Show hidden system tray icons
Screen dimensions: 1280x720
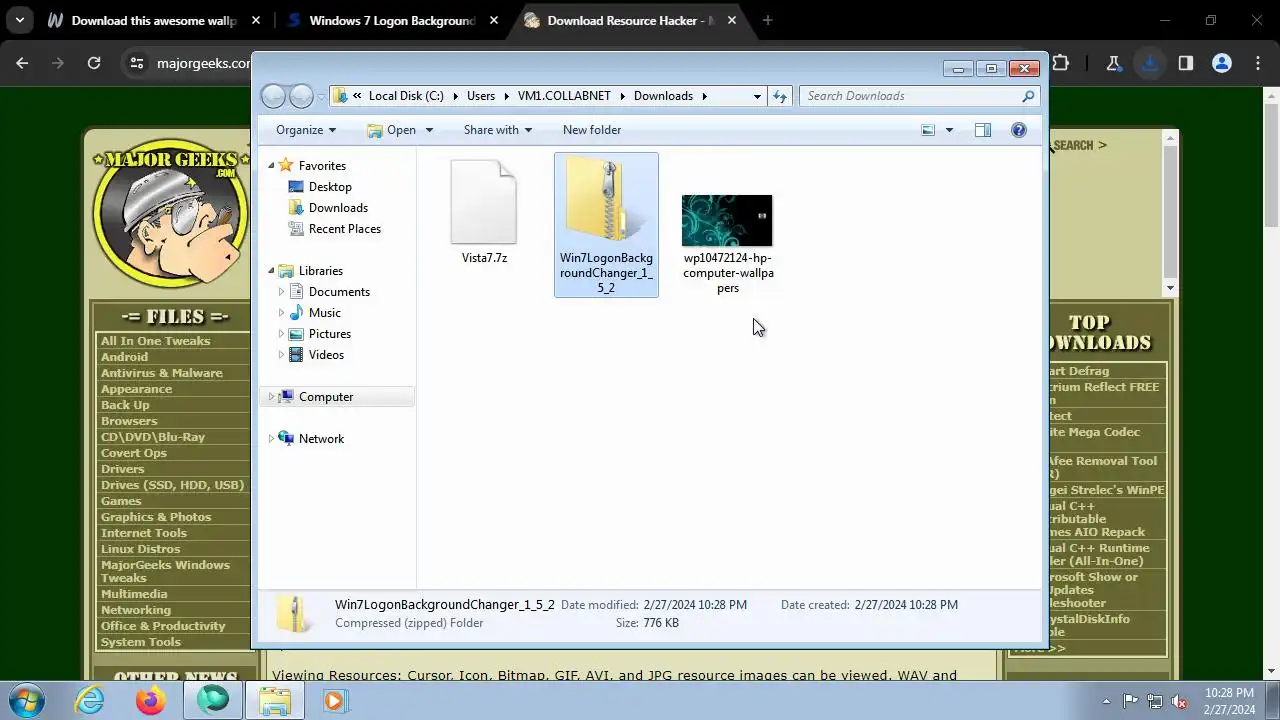[x=1106, y=701]
